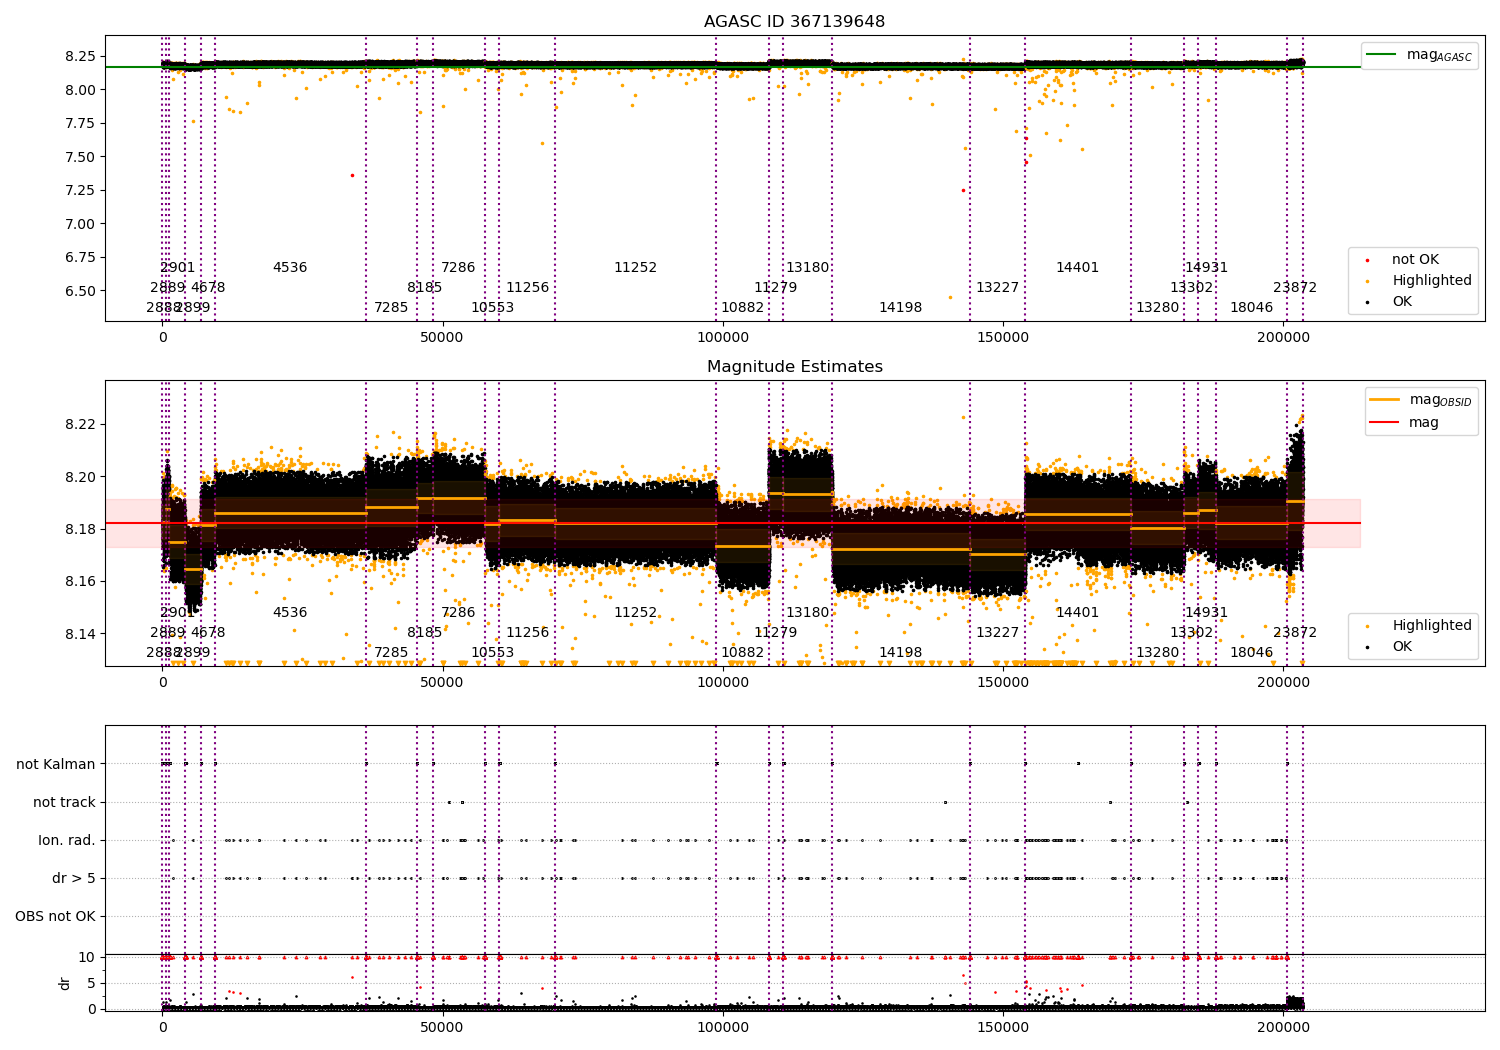Click the 8.00 y-axis tick label
This screenshot has width=1500, height=1050.
point(79,90)
